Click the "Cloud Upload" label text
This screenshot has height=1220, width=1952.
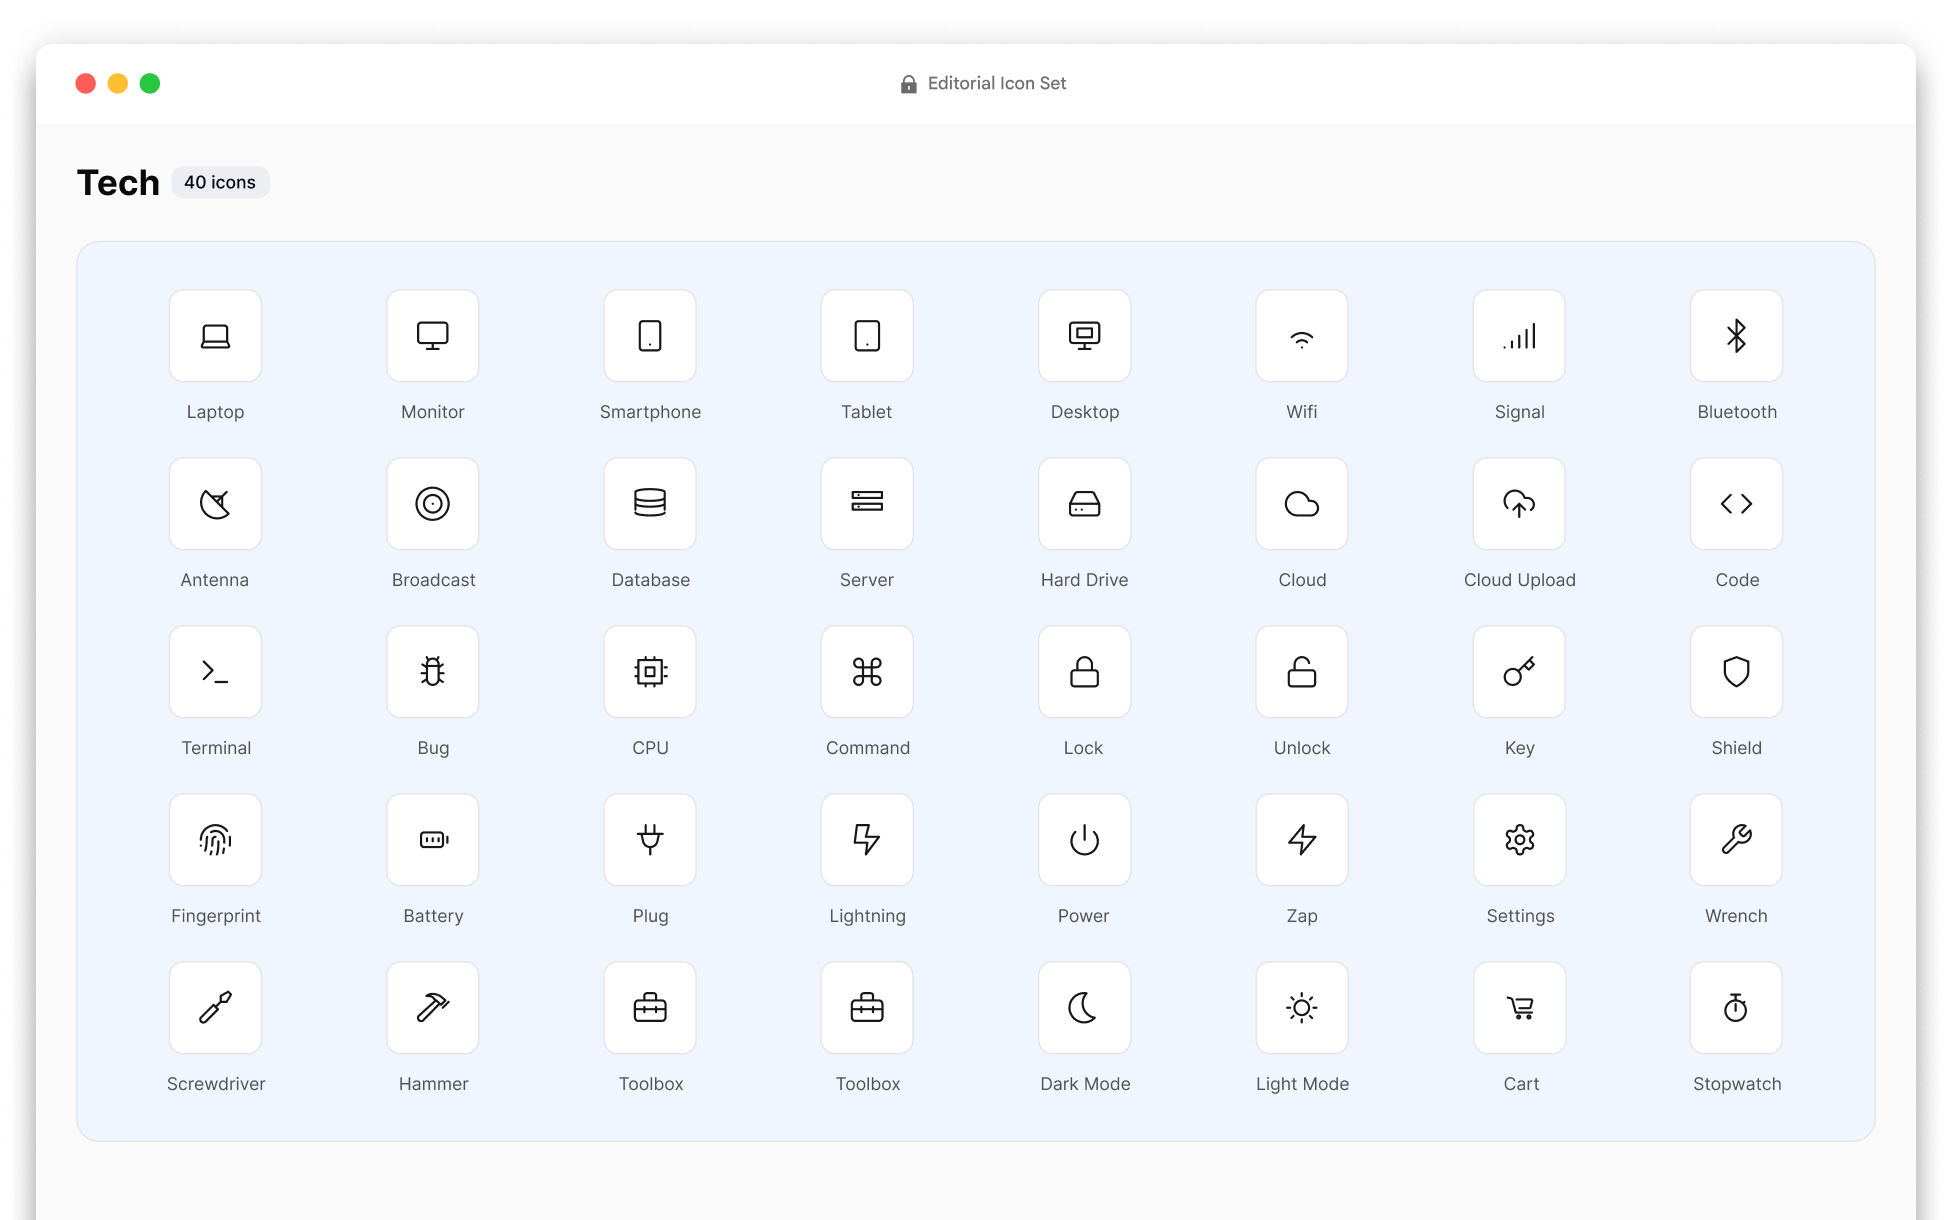[1520, 580]
